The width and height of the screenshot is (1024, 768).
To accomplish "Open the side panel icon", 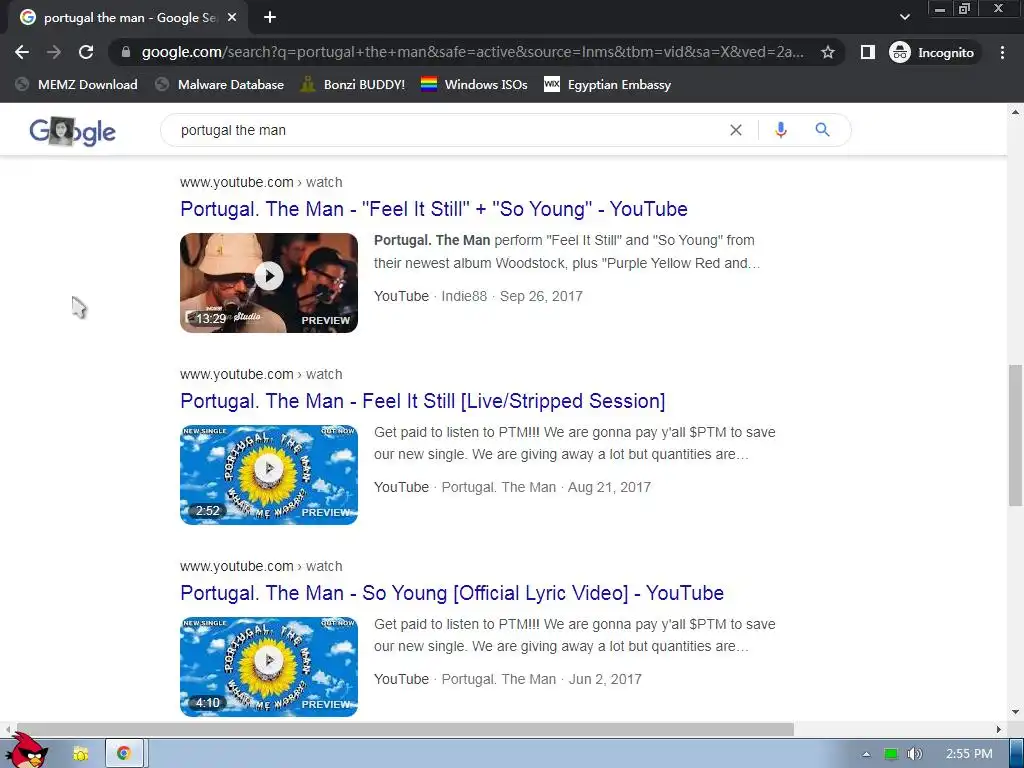I will point(867,52).
